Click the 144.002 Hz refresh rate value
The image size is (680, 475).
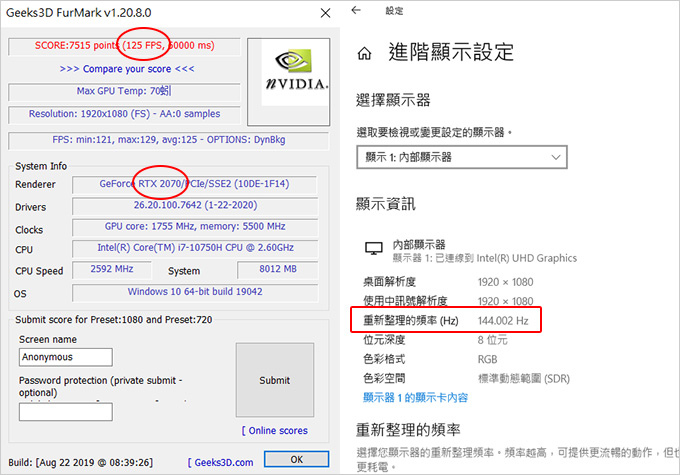click(x=503, y=321)
